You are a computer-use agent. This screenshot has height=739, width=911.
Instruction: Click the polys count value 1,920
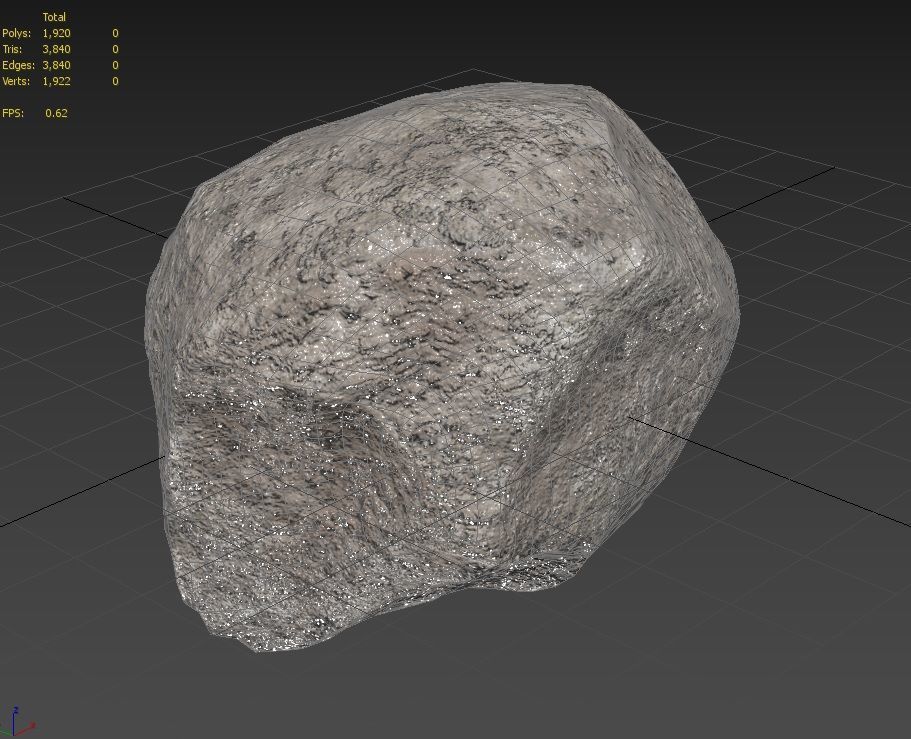(56, 33)
